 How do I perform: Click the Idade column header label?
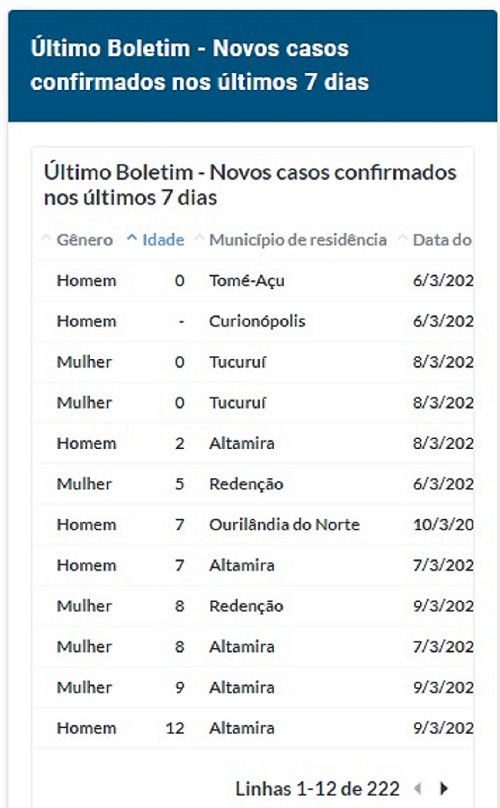point(163,240)
